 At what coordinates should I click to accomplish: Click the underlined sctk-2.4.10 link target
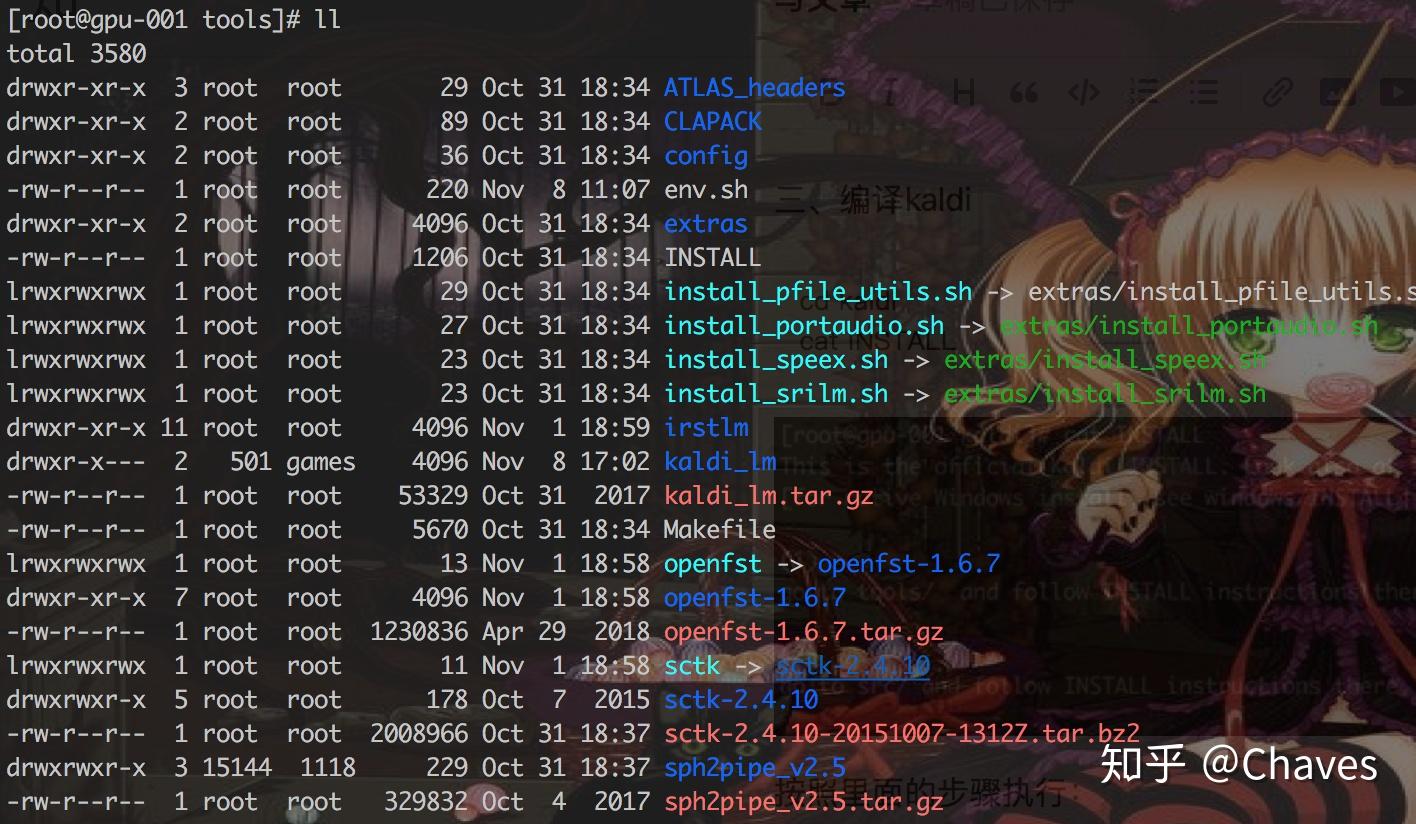tap(853, 666)
